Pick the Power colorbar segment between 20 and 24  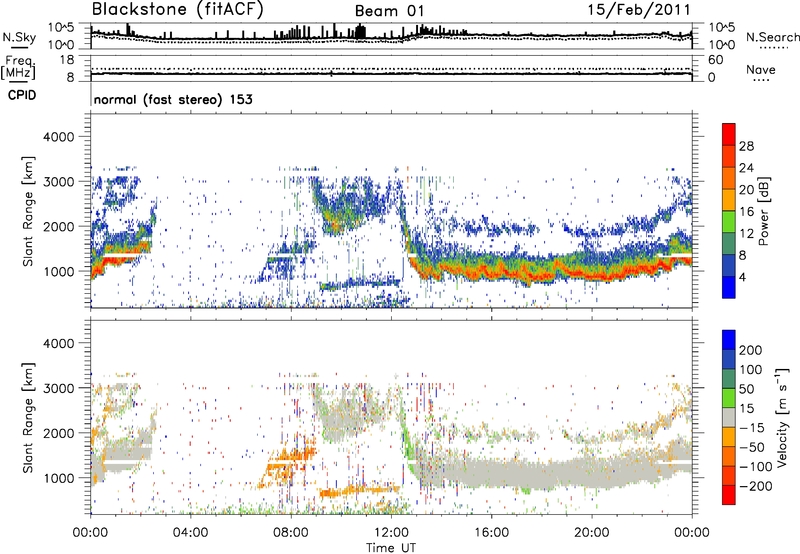coord(729,178)
